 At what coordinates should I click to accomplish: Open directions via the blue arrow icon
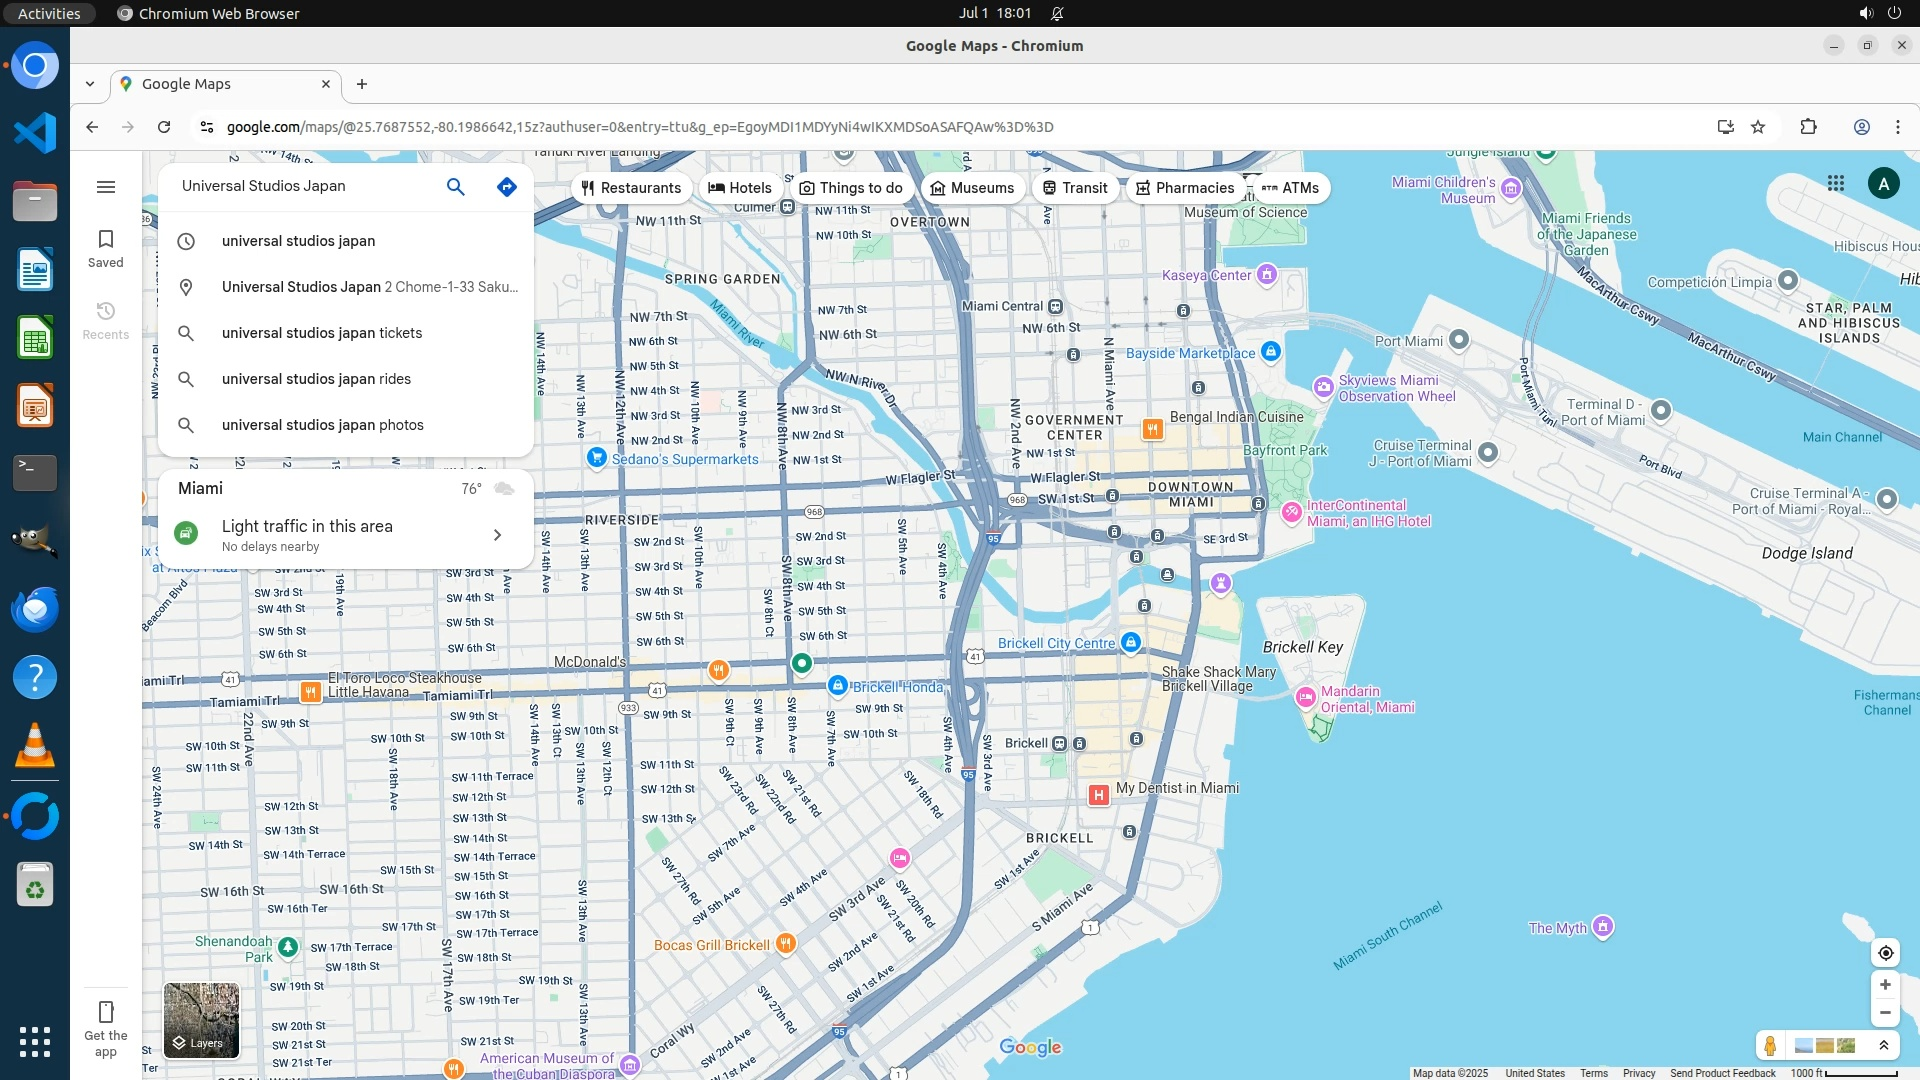(x=507, y=187)
